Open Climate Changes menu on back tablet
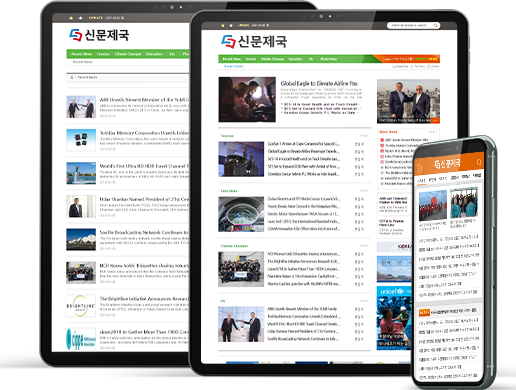The image size is (516, 390). click(128, 54)
